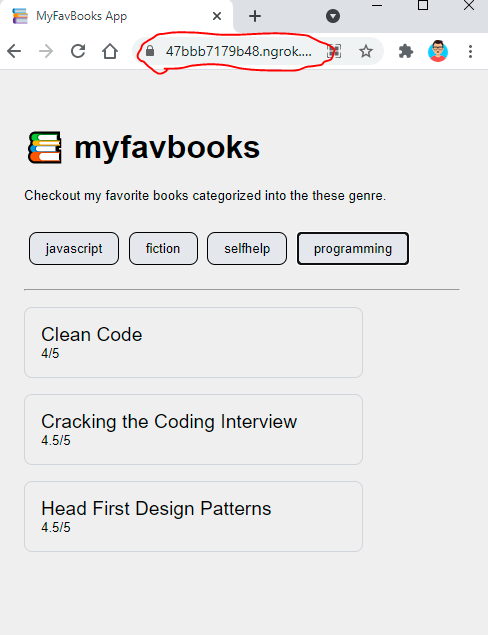Bookmark this page with the star icon

[366, 51]
